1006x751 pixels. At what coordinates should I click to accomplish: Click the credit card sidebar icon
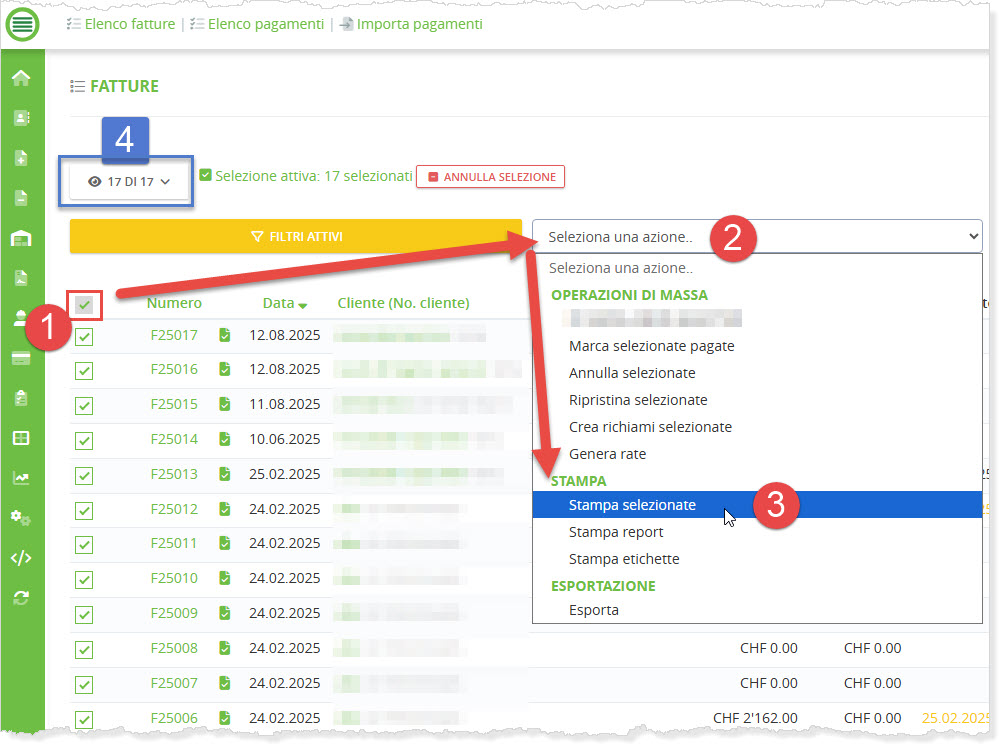pos(21,358)
